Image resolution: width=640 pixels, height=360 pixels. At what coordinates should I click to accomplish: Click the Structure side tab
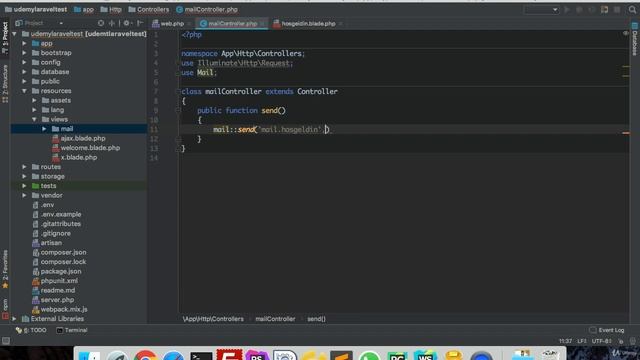5,84
